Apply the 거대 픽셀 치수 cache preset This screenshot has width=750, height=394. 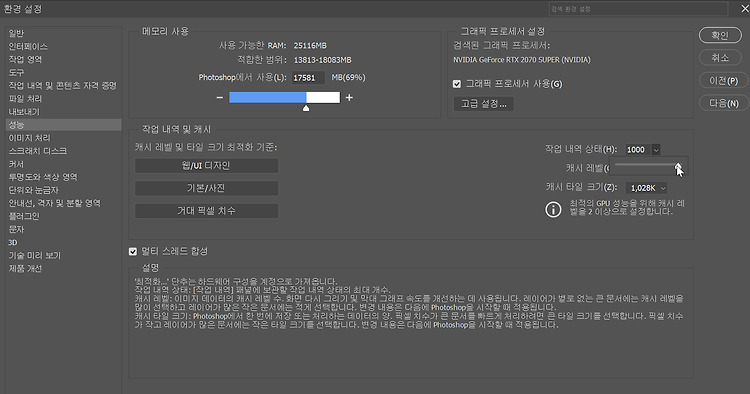[x=206, y=210]
